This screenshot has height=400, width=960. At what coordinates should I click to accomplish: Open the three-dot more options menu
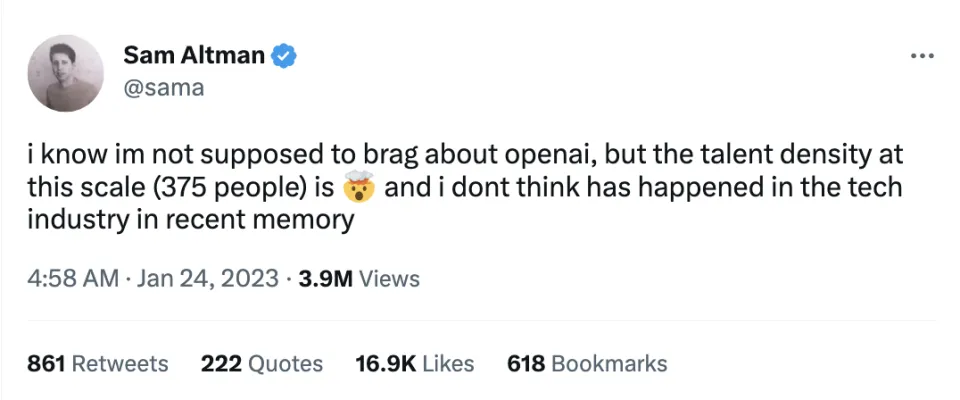[x=921, y=56]
